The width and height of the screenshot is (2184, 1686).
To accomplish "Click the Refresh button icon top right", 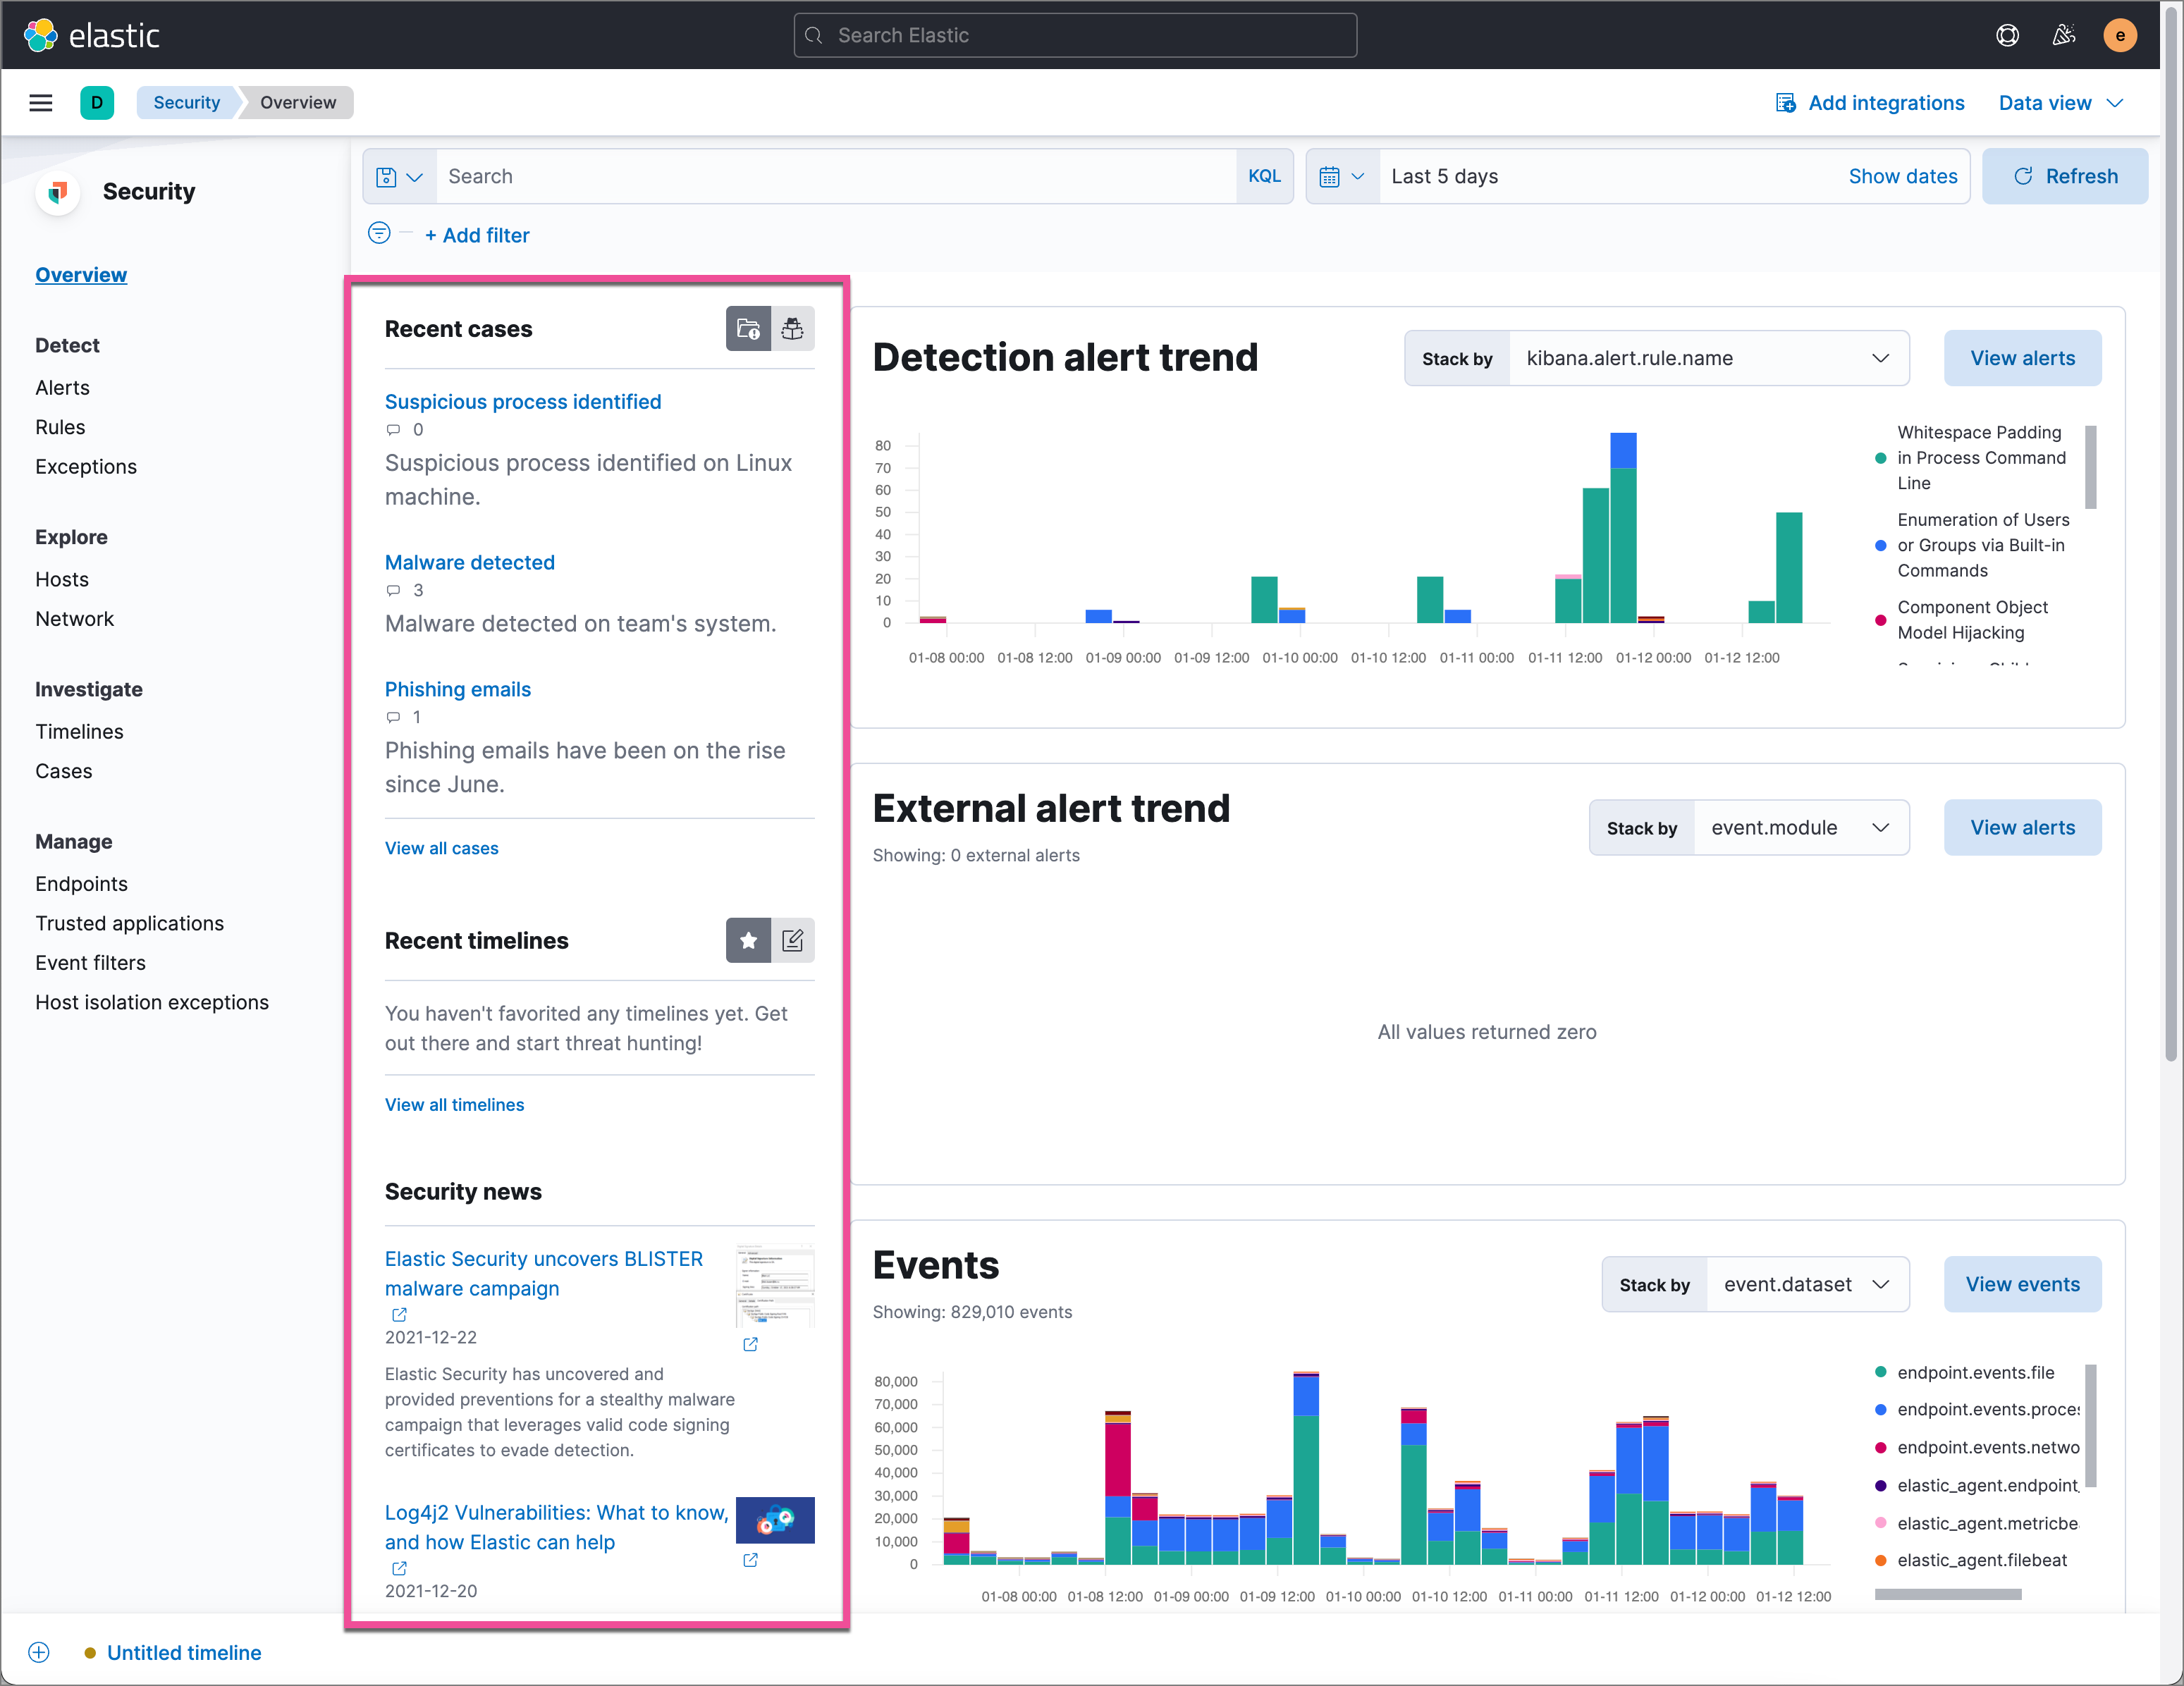I will tap(2023, 176).
